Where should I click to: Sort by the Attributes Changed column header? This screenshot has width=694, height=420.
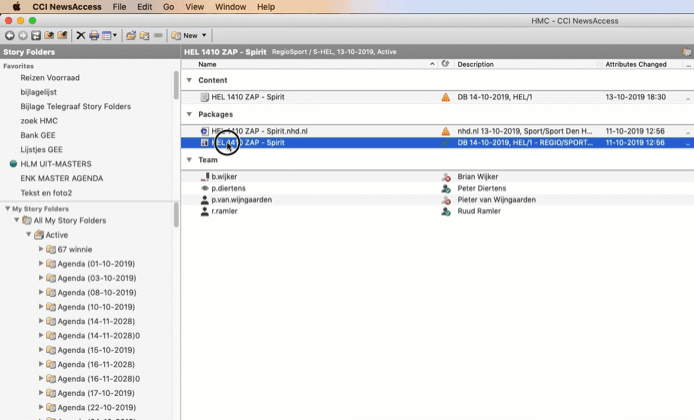635,64
